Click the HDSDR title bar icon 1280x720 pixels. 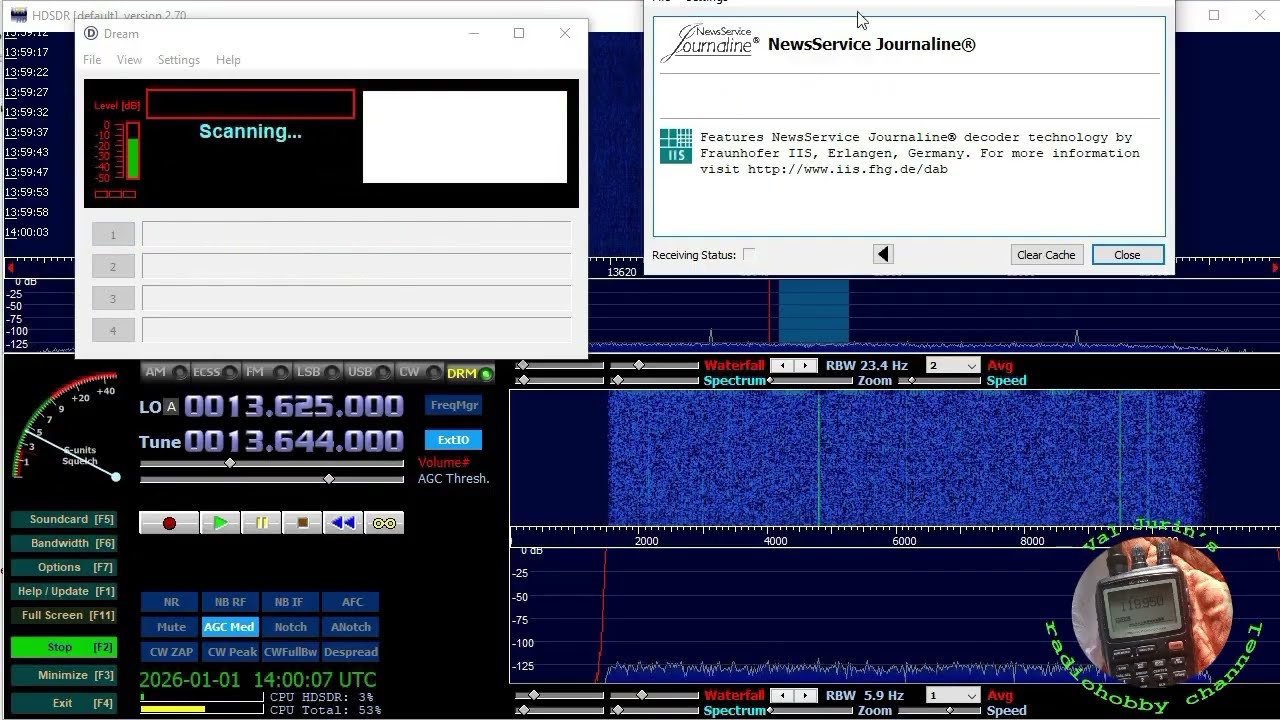[x=18, y=15]
